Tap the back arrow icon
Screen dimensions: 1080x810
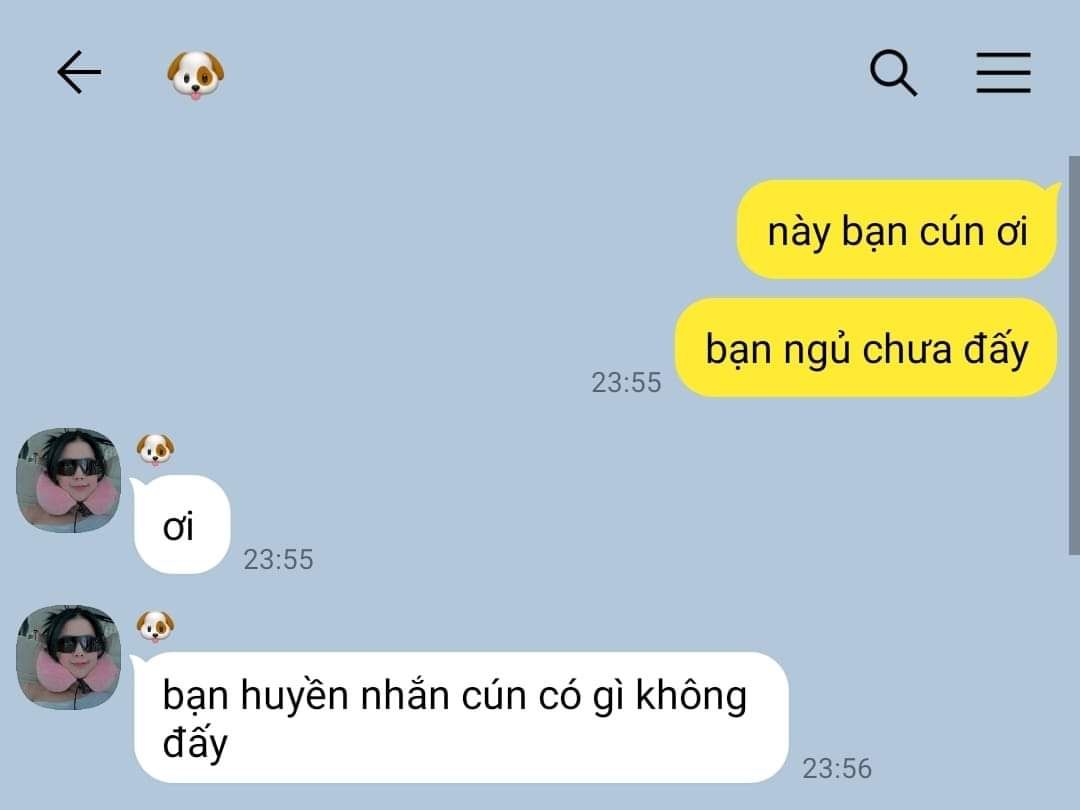click(x=79, y=72)
